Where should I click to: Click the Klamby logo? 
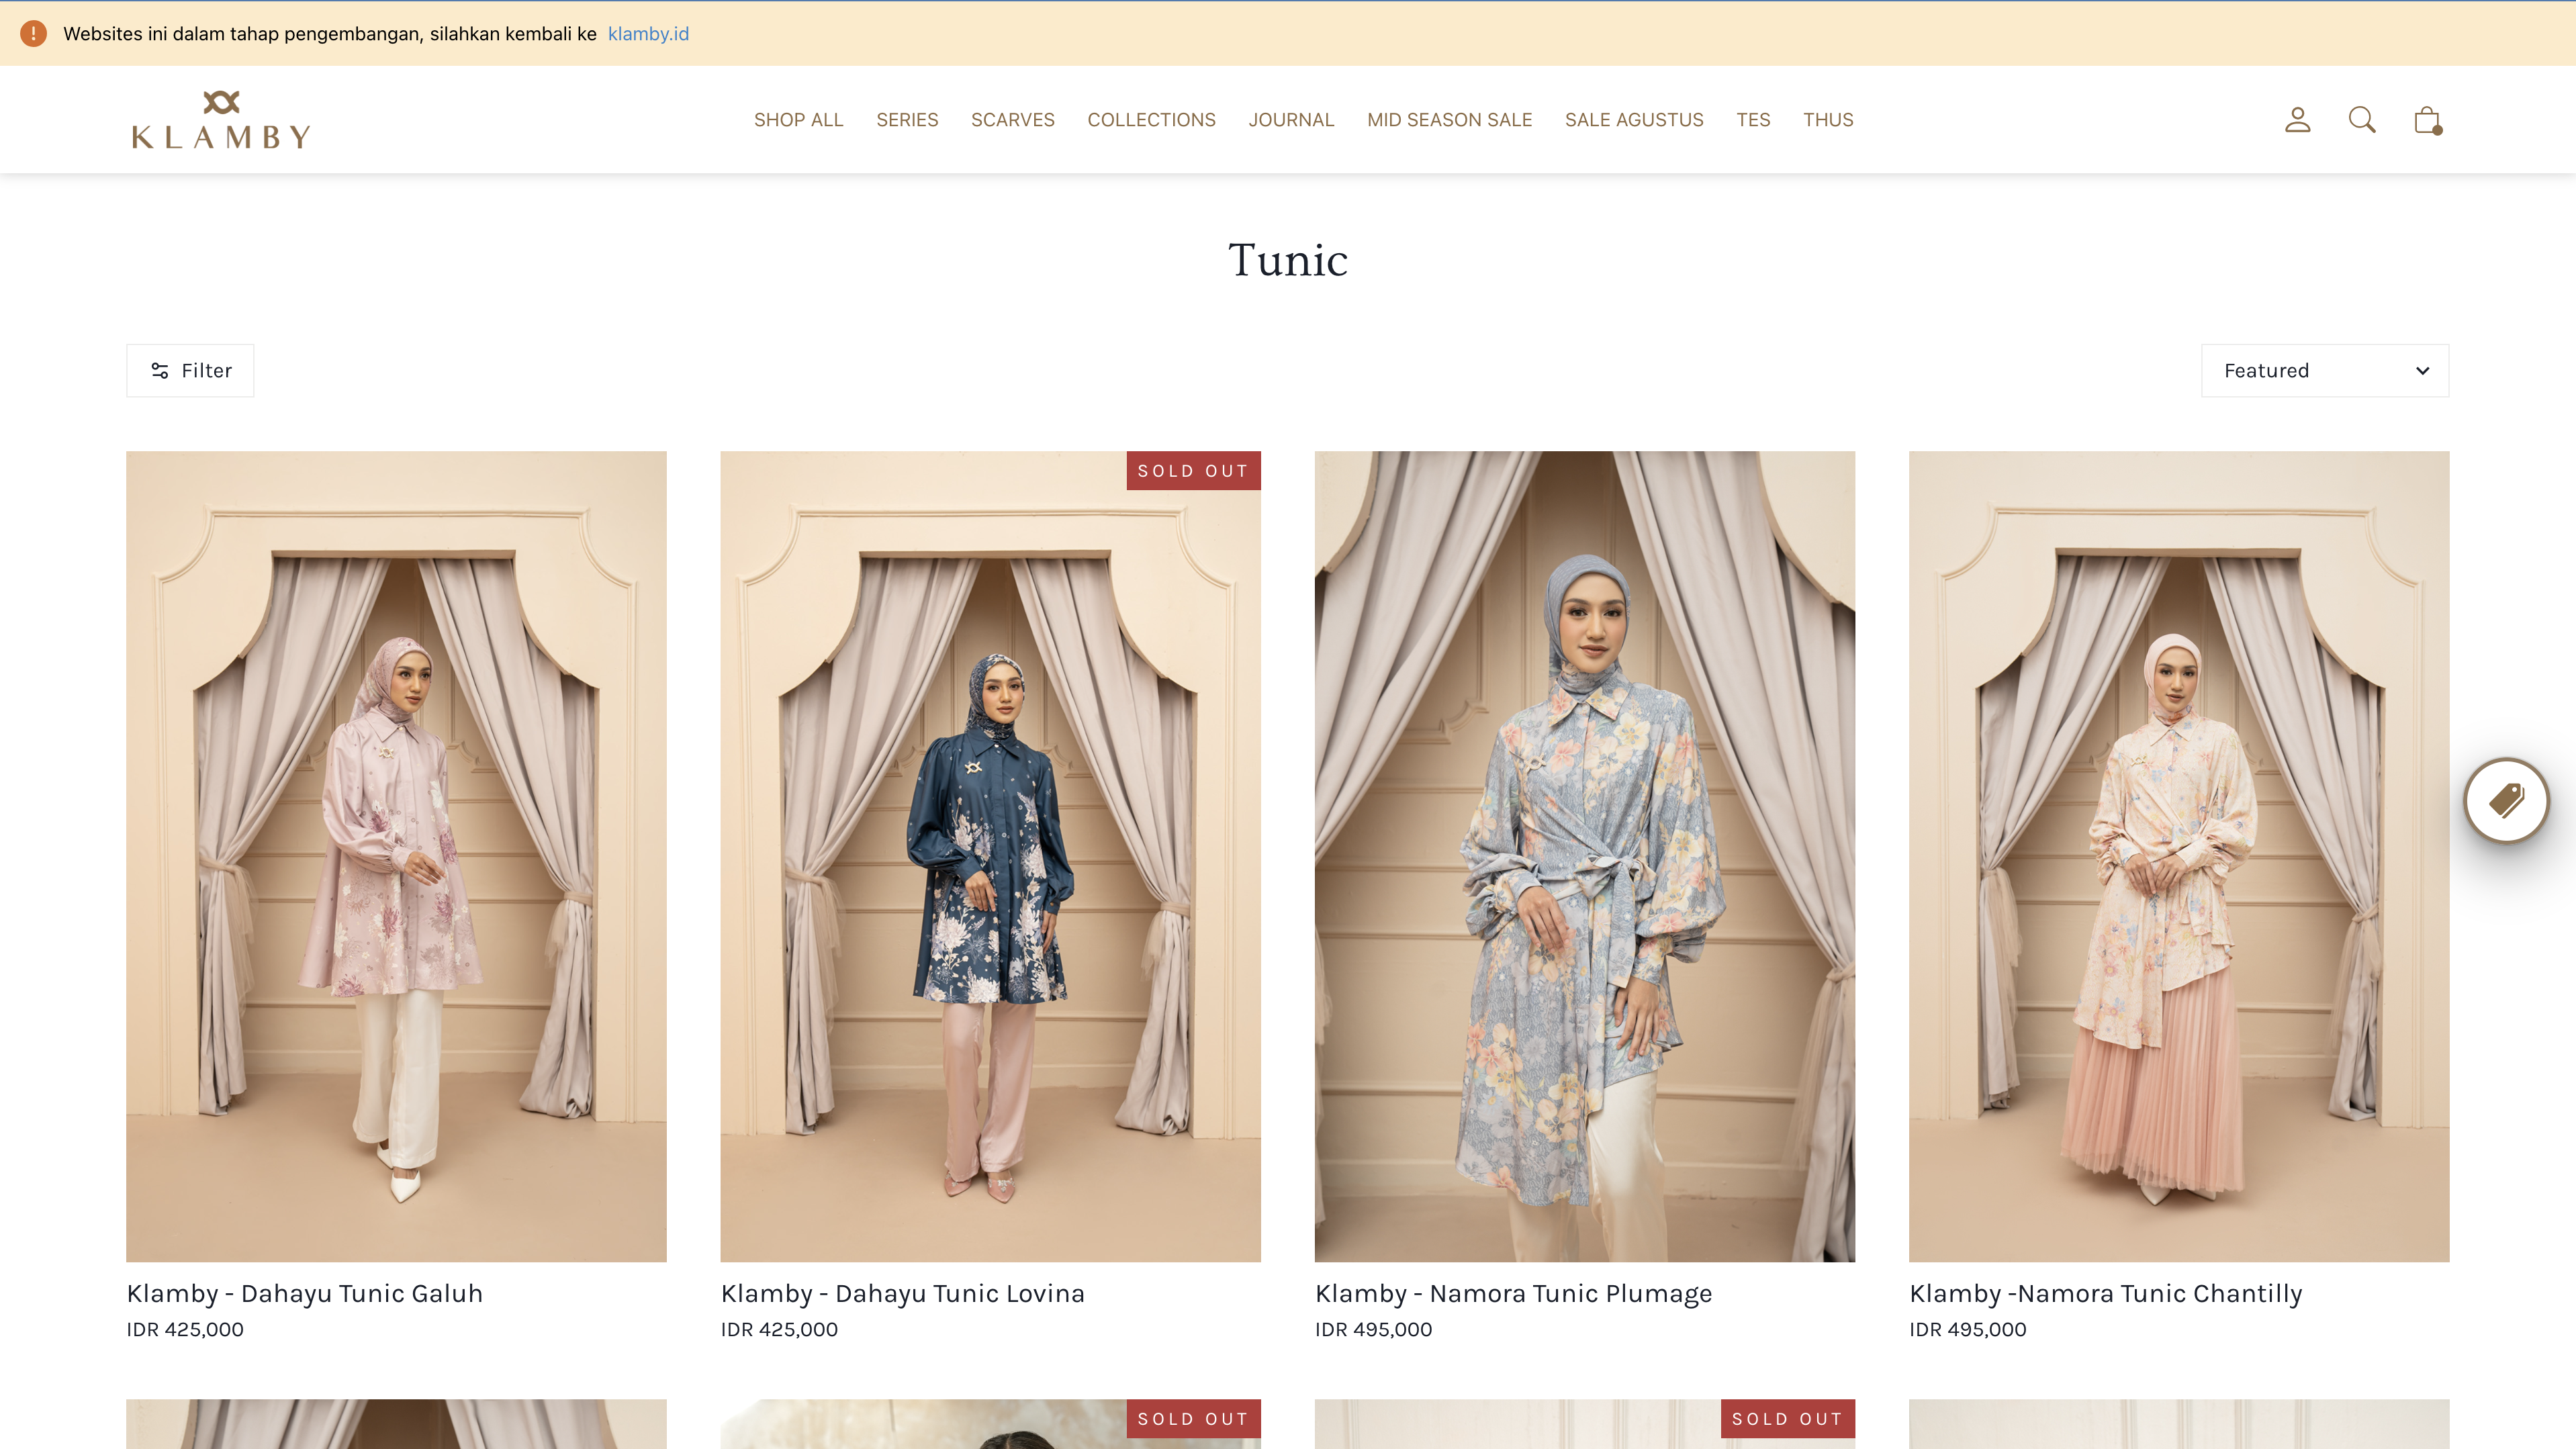coord(221,120)
